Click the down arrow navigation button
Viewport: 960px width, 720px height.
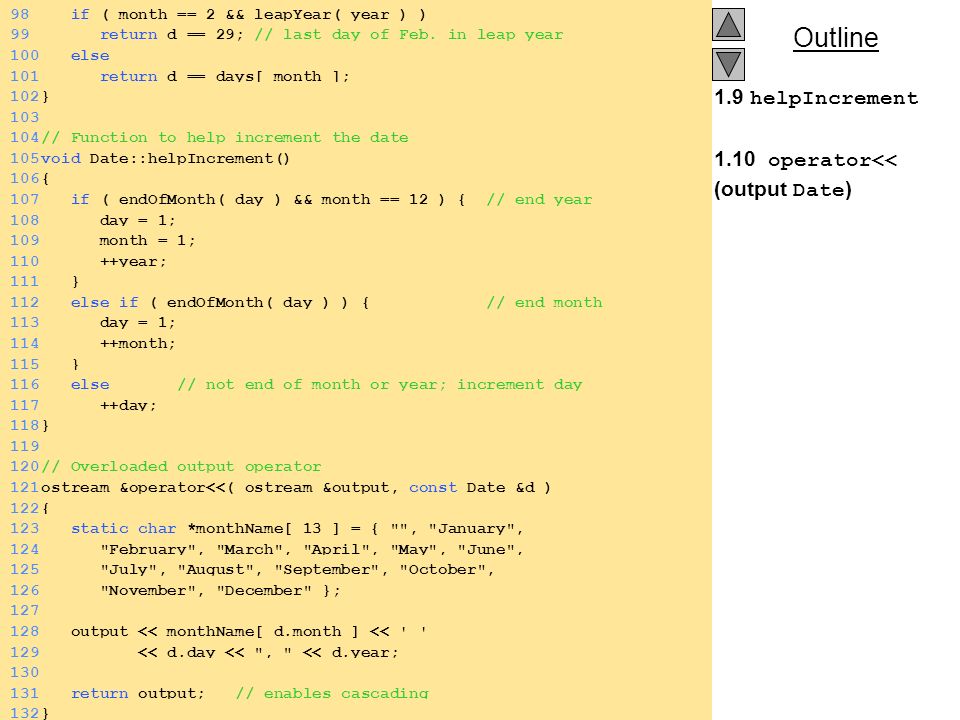point(728,64)
